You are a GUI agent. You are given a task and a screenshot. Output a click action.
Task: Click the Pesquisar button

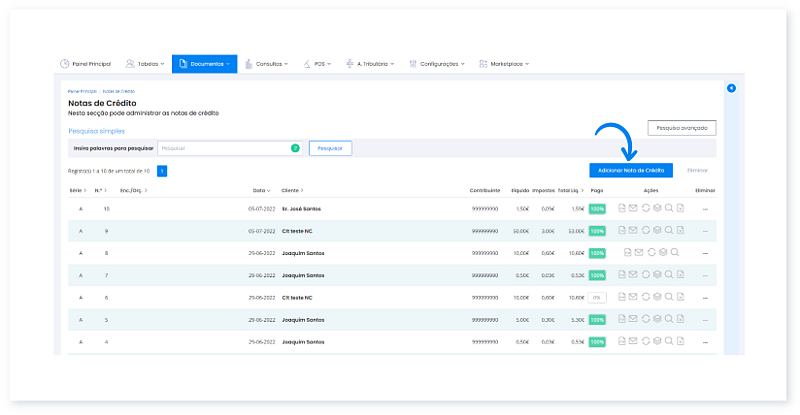(330, 148)
